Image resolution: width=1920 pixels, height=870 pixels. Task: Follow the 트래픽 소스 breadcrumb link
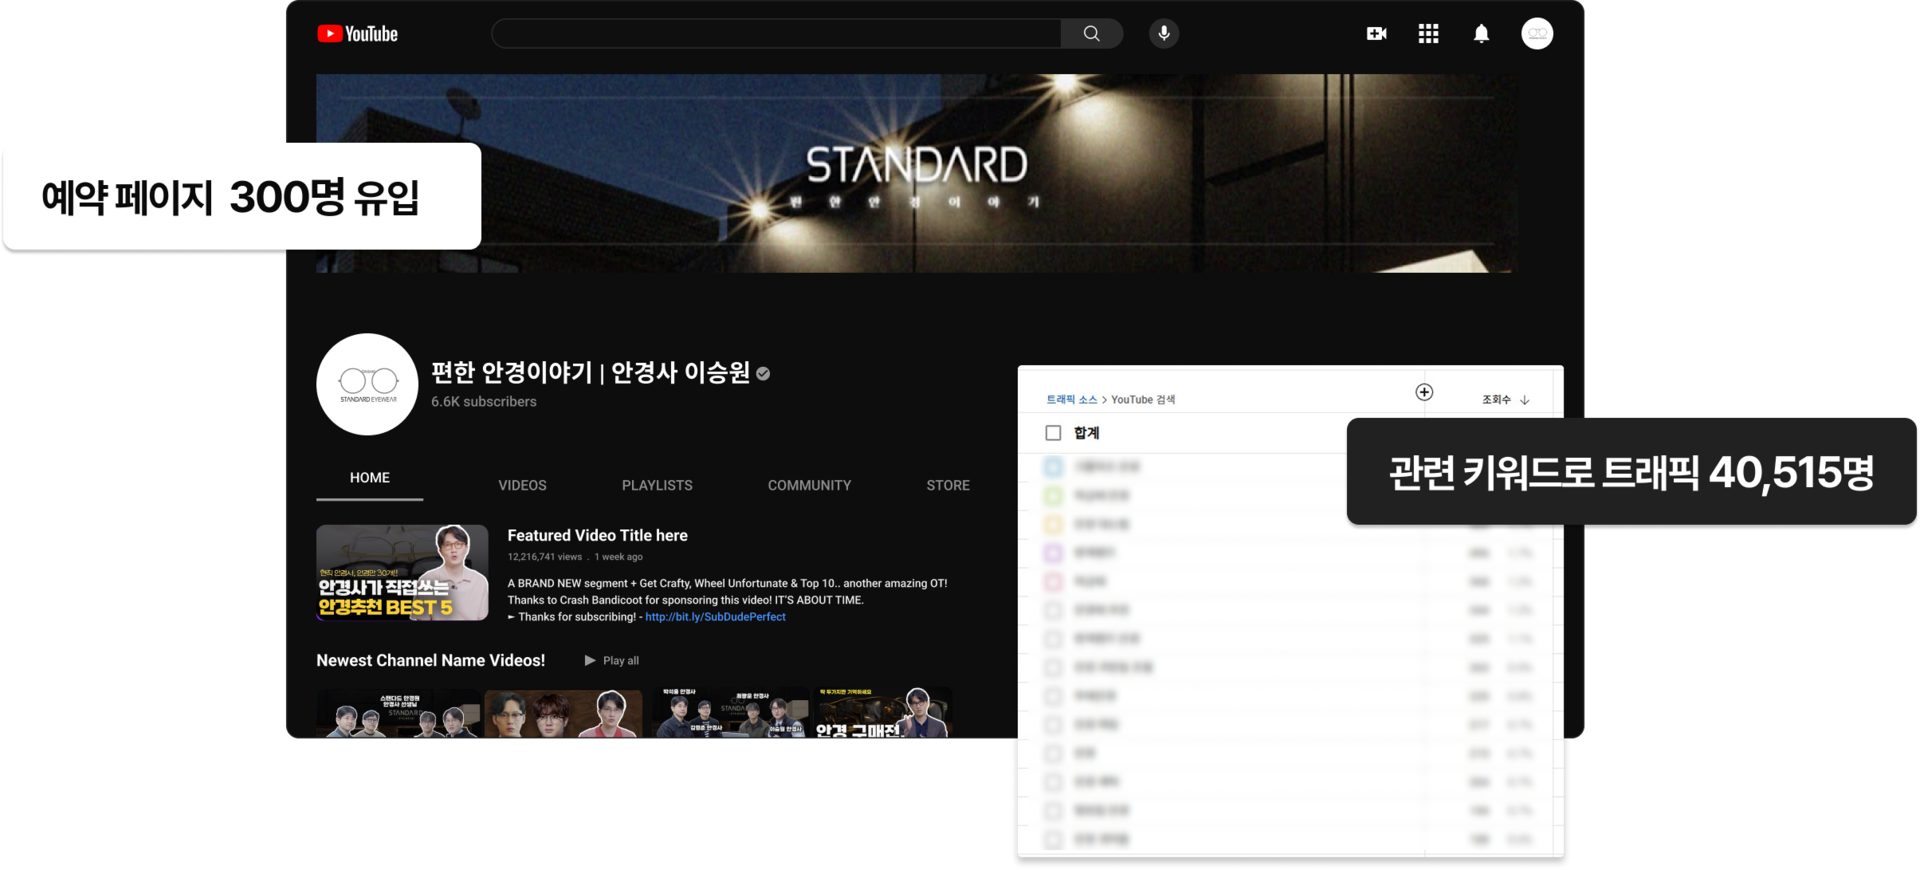pos(1072,399)
